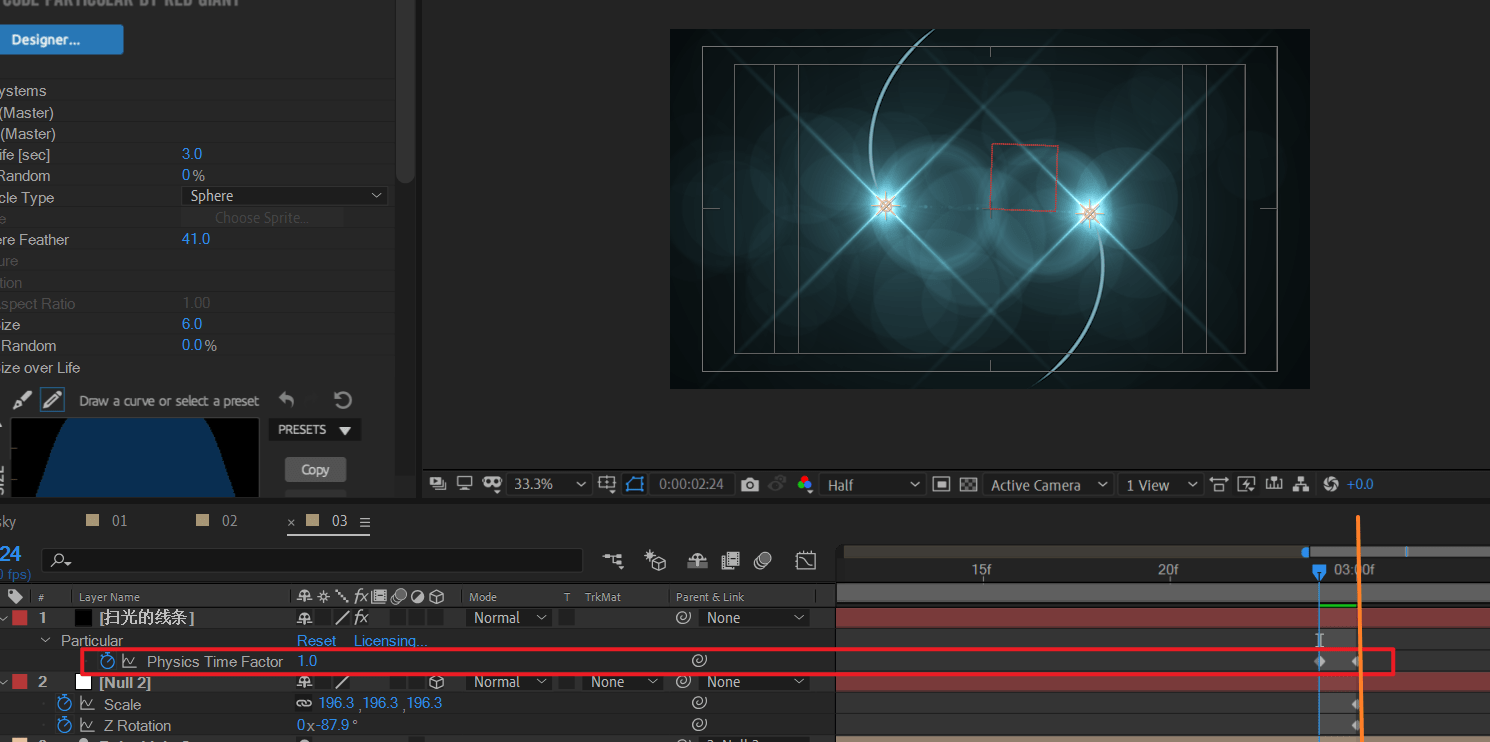Image resolution: width=1490 pixels, height=742 pixels.
Task: Show channel and color management icon
Action: [805, 484]
